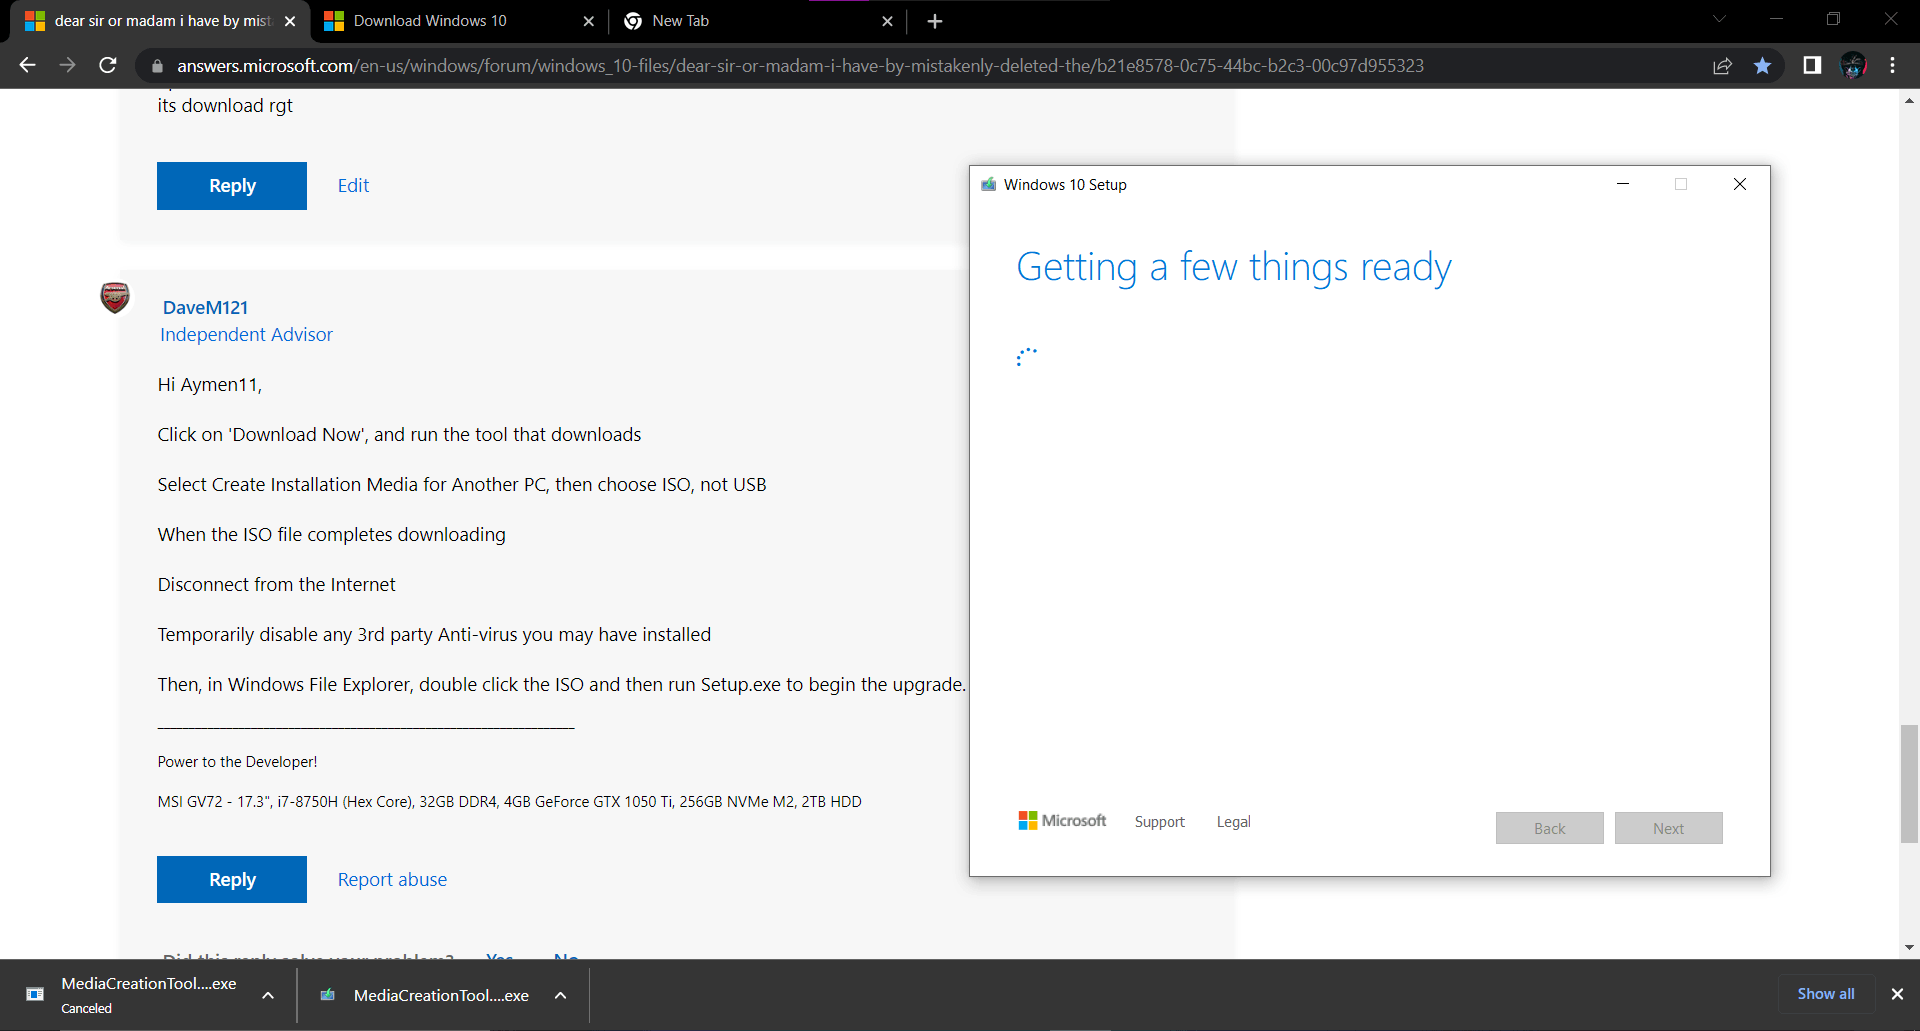Viewport: 1920px width, 1031px height.
Task: Click the 'Power to the Developer!' signature
Action: coord(237,762)
